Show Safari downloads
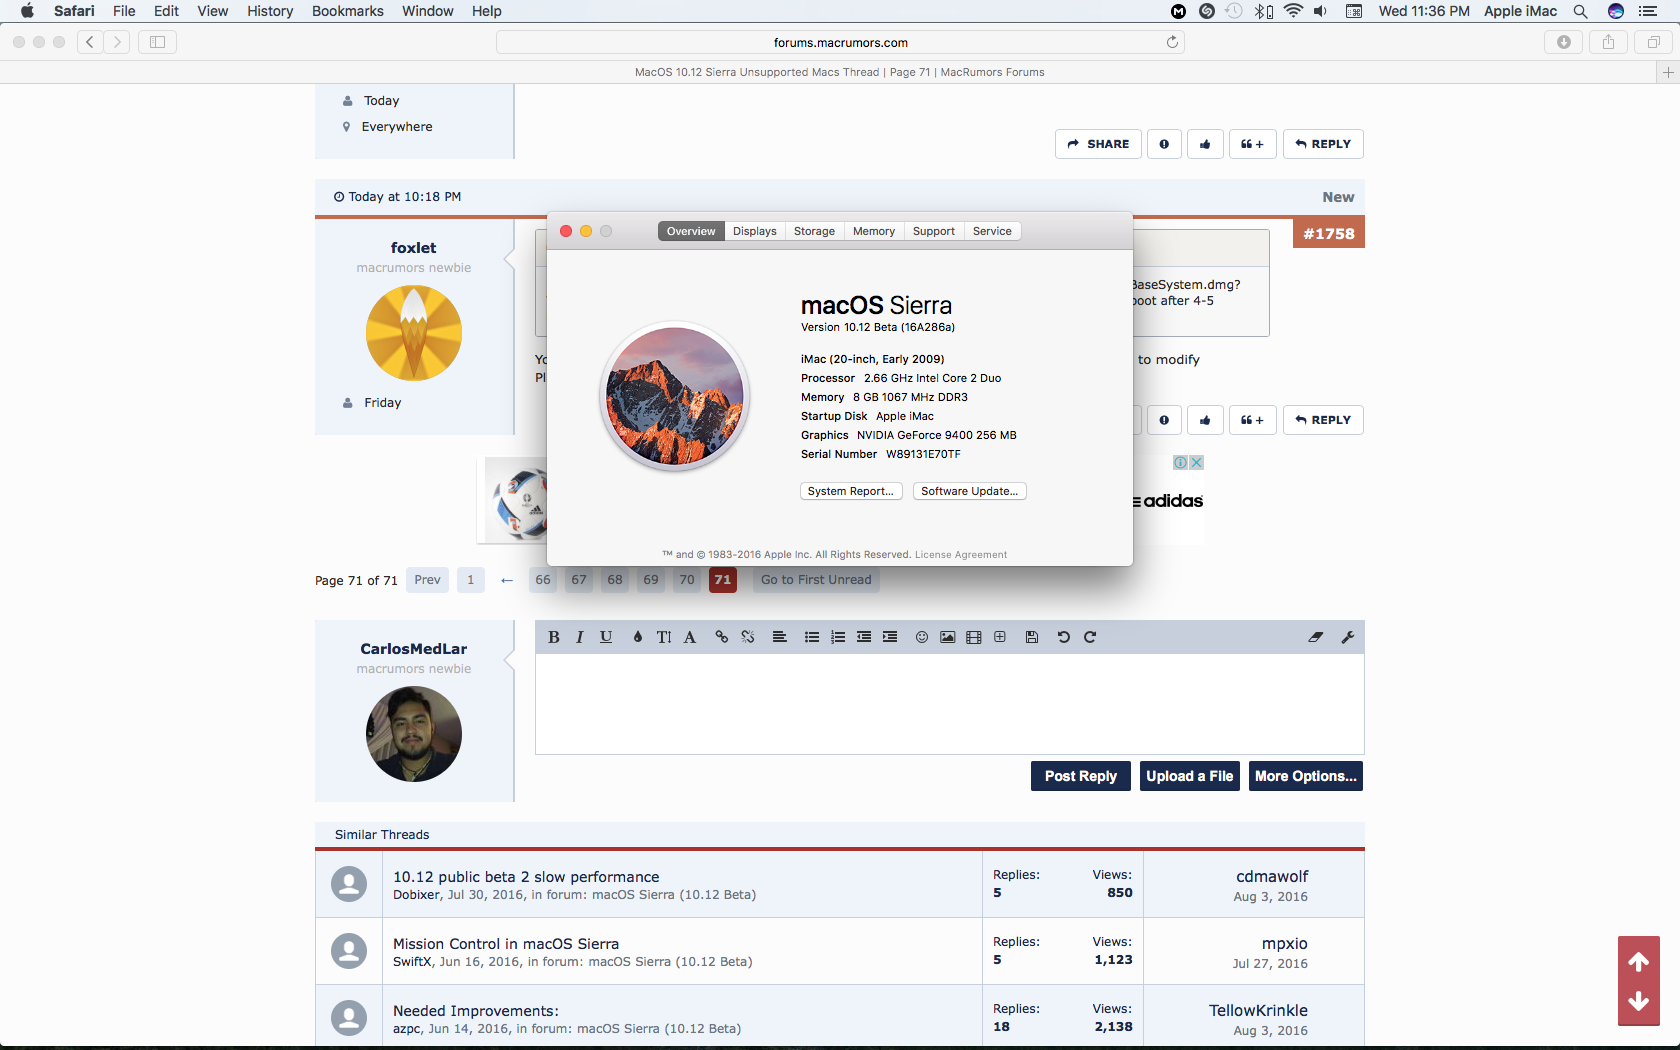This screenshot has width=1680, height=1050. coord(1563,42)
